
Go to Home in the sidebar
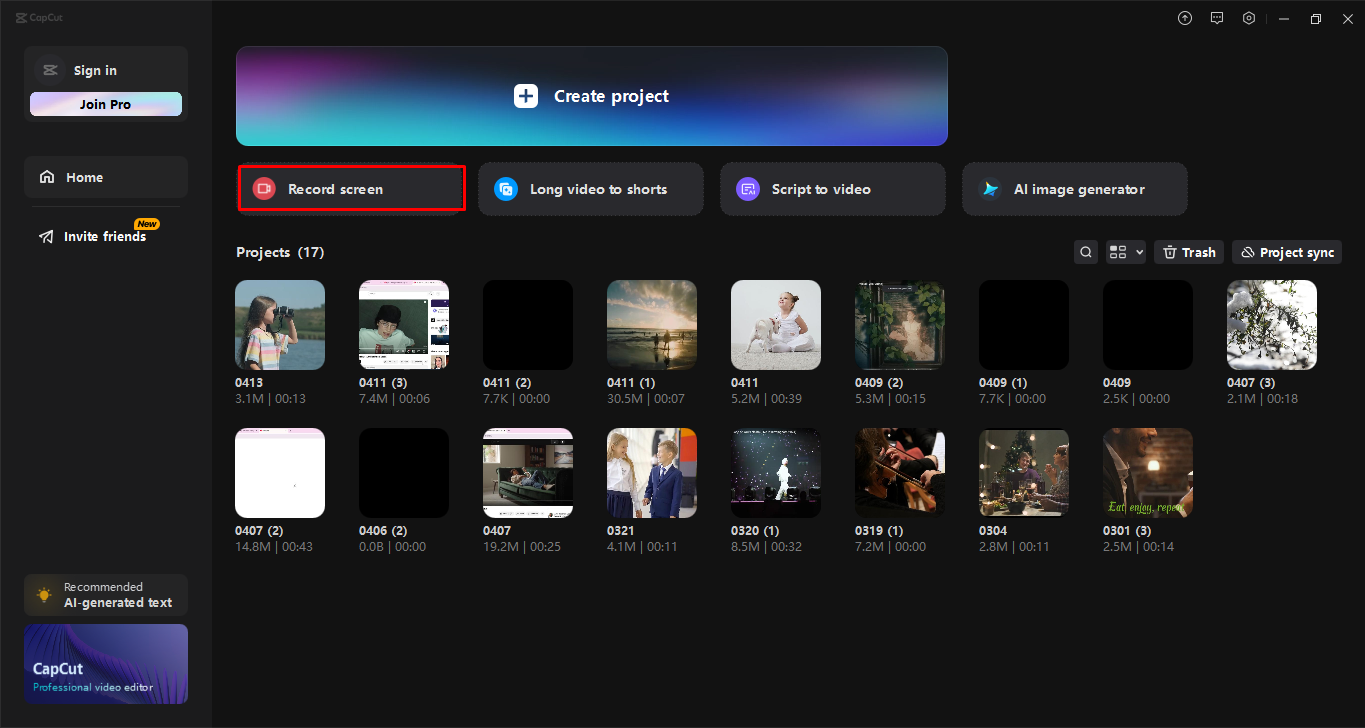106,177
